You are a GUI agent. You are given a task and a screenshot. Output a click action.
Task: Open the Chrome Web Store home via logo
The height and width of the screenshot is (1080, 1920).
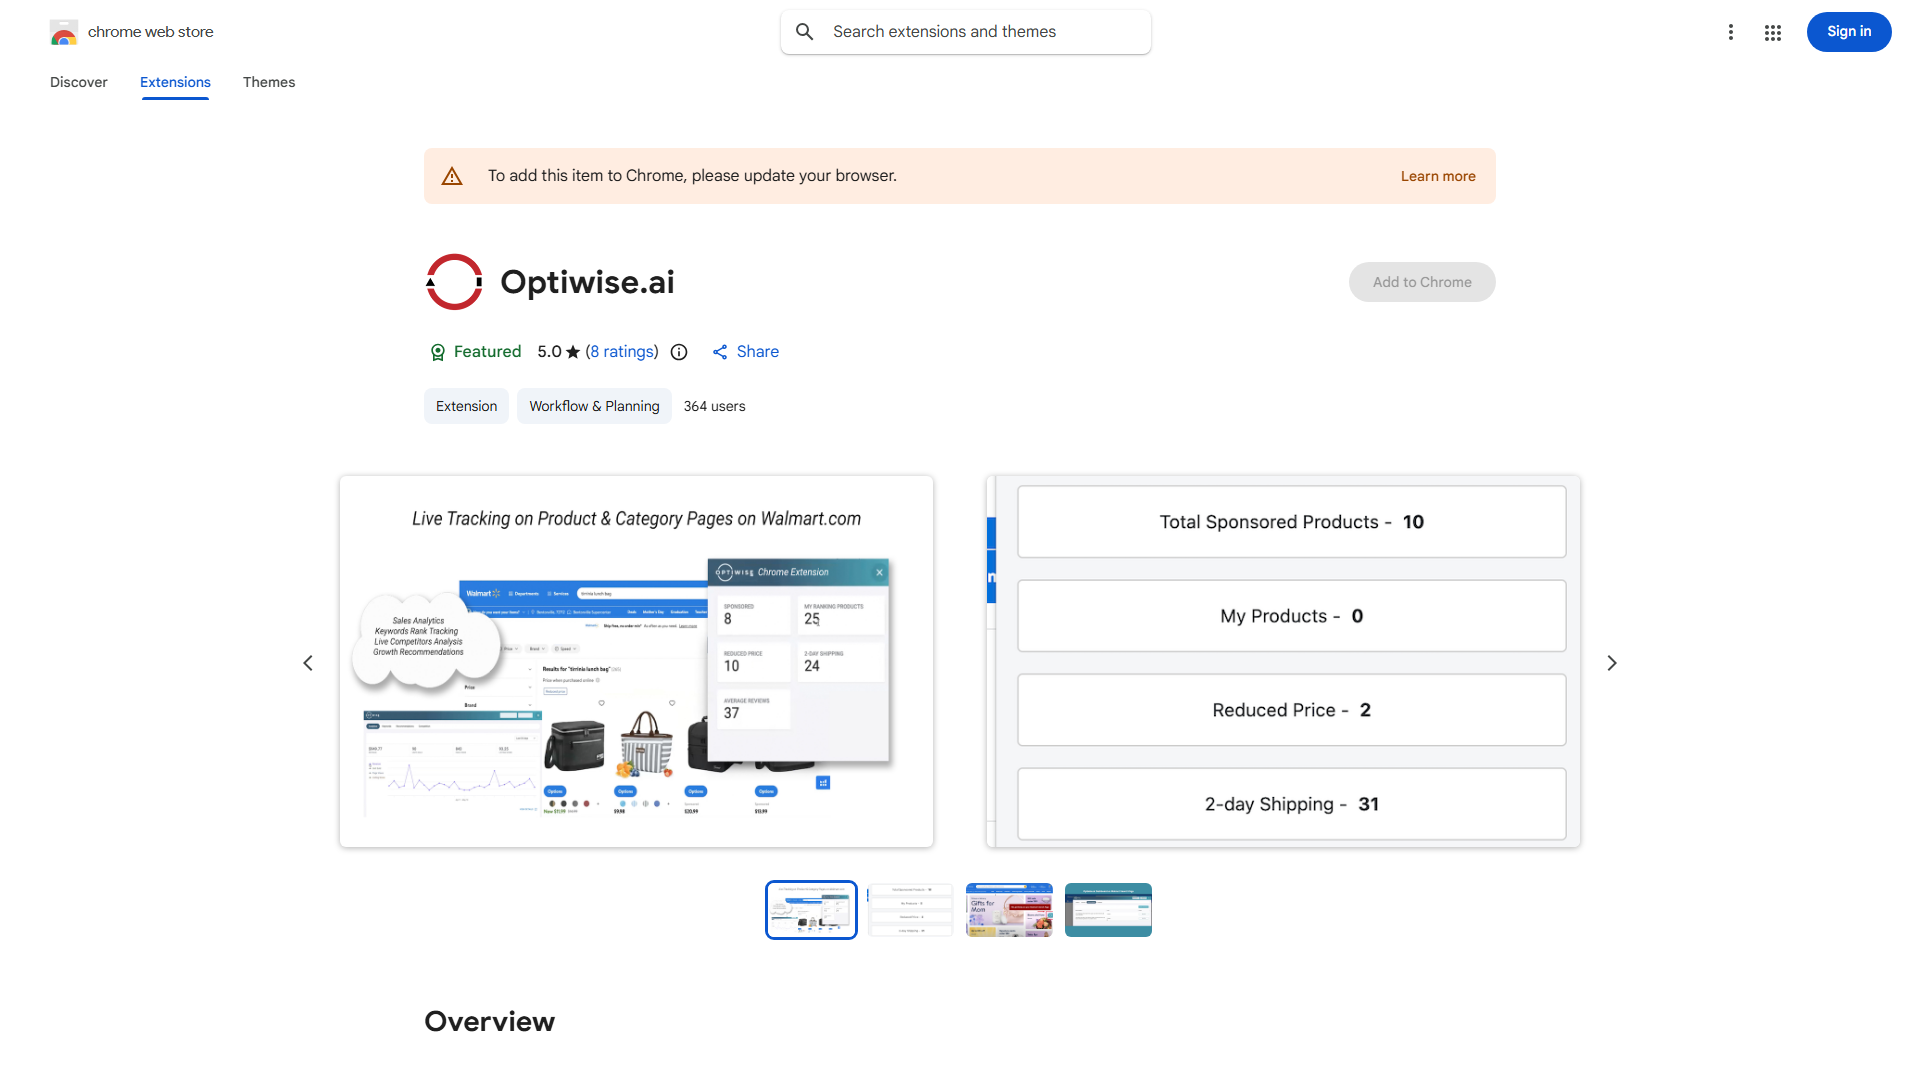[x=64, y=32]
